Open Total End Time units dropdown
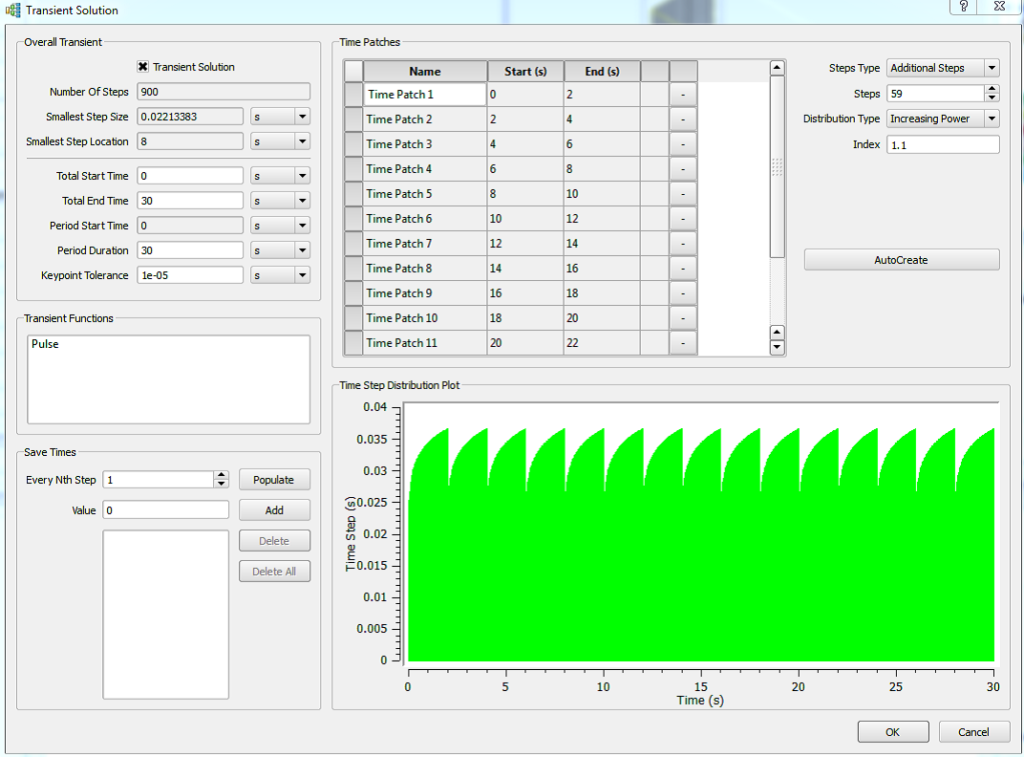Viewport: 1024px width, 757px height. [280, 201]
